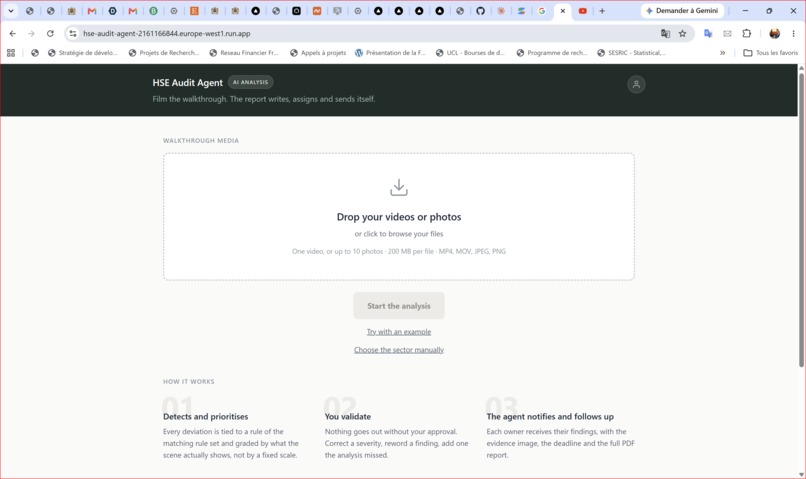Open the unlabeled globe bookmark icon
The width and height of the screenshot is (806, 479).
coord(34,52)
